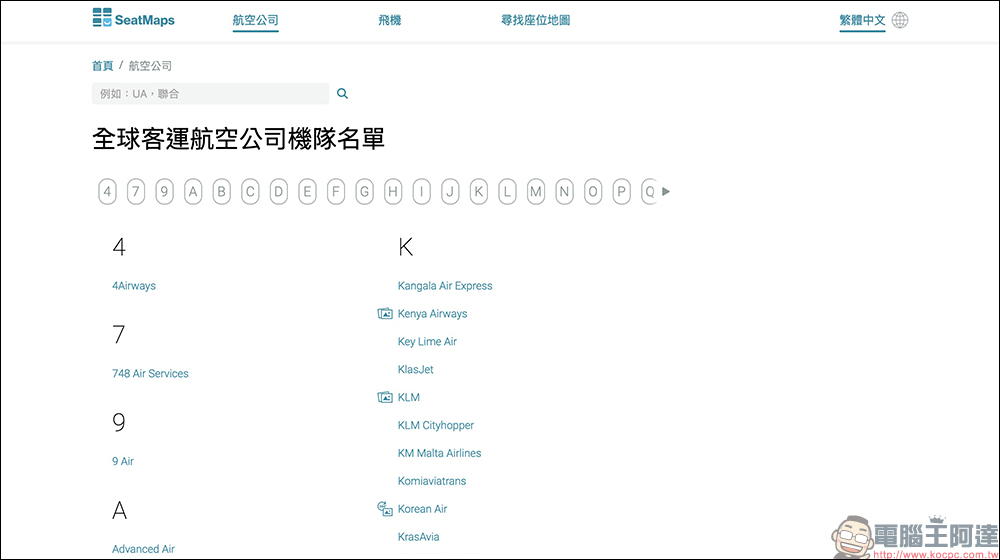This screenshot has height=560, width=1000.
Task: Open the KLM airline link
Action: [x=409, y=397]
